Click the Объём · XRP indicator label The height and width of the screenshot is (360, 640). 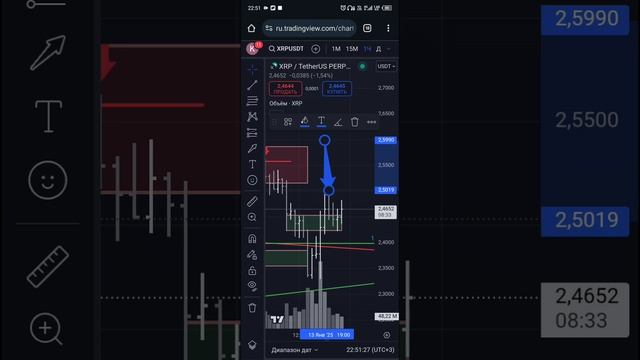pyautogui.click(x=286, y=104)
